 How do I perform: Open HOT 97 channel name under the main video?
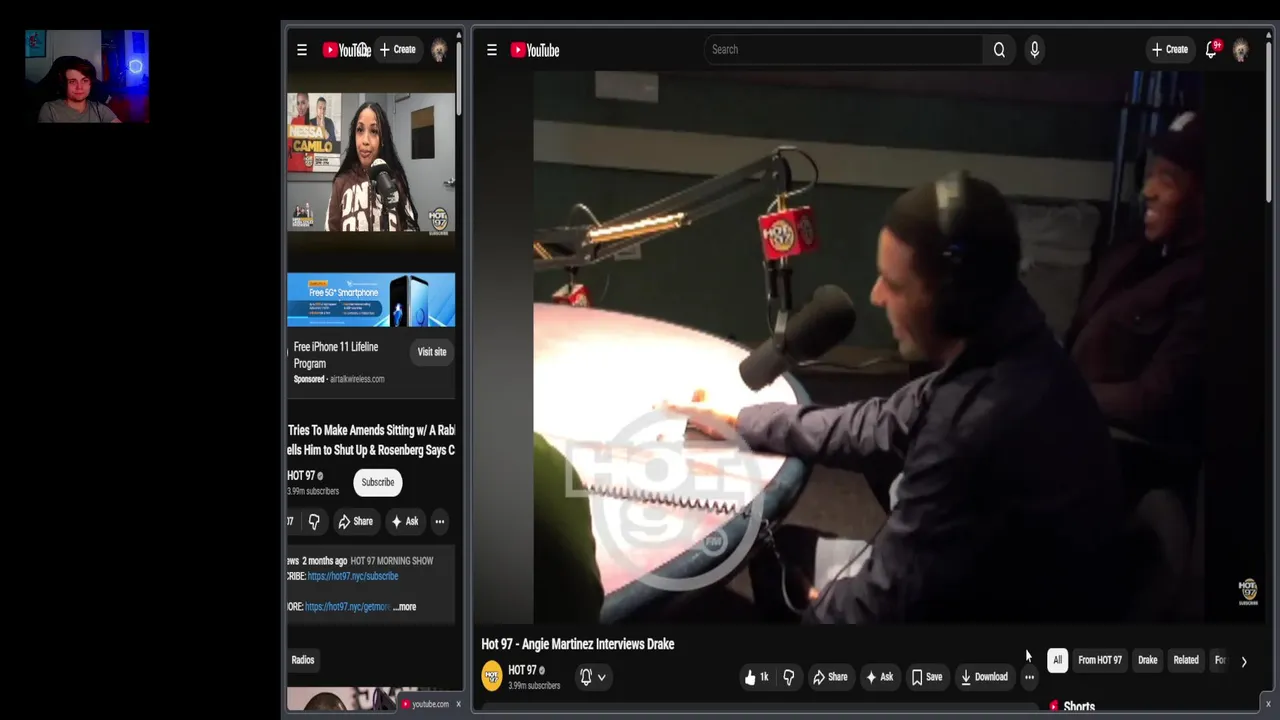click(x=523, y=670)
